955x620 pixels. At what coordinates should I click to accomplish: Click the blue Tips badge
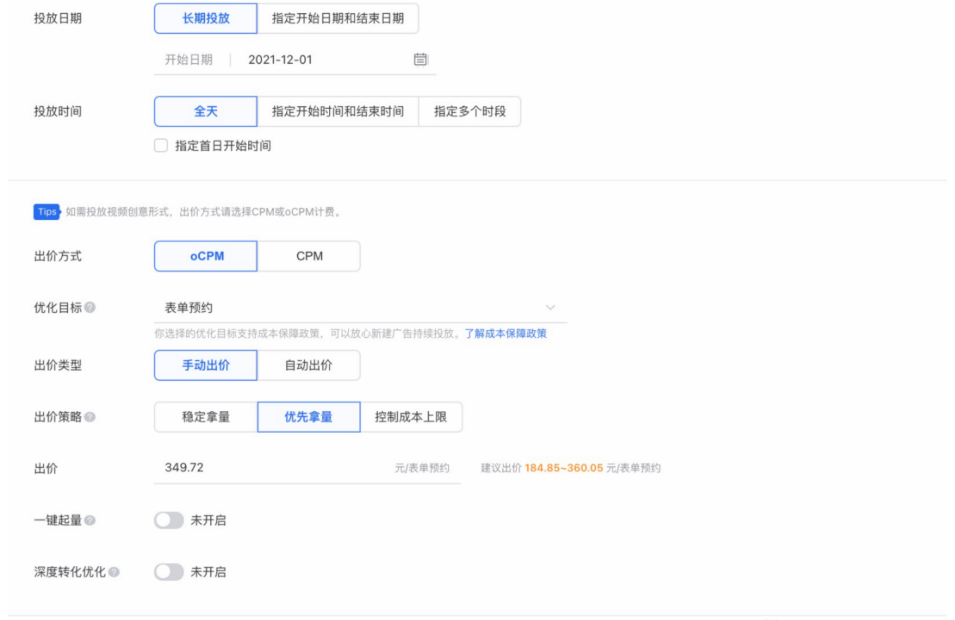pyautogui.click(x=47, y=212)
